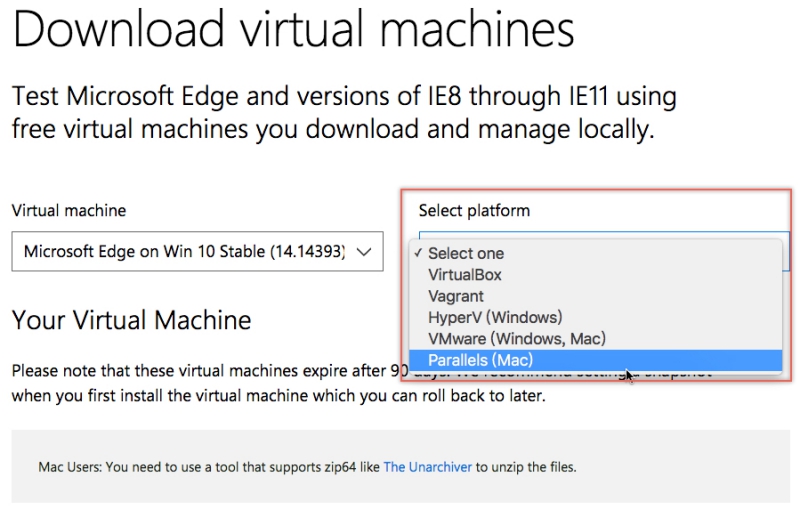
Task: Click the 'Please note' expiry notice text
Action: [x=200, y=371]
